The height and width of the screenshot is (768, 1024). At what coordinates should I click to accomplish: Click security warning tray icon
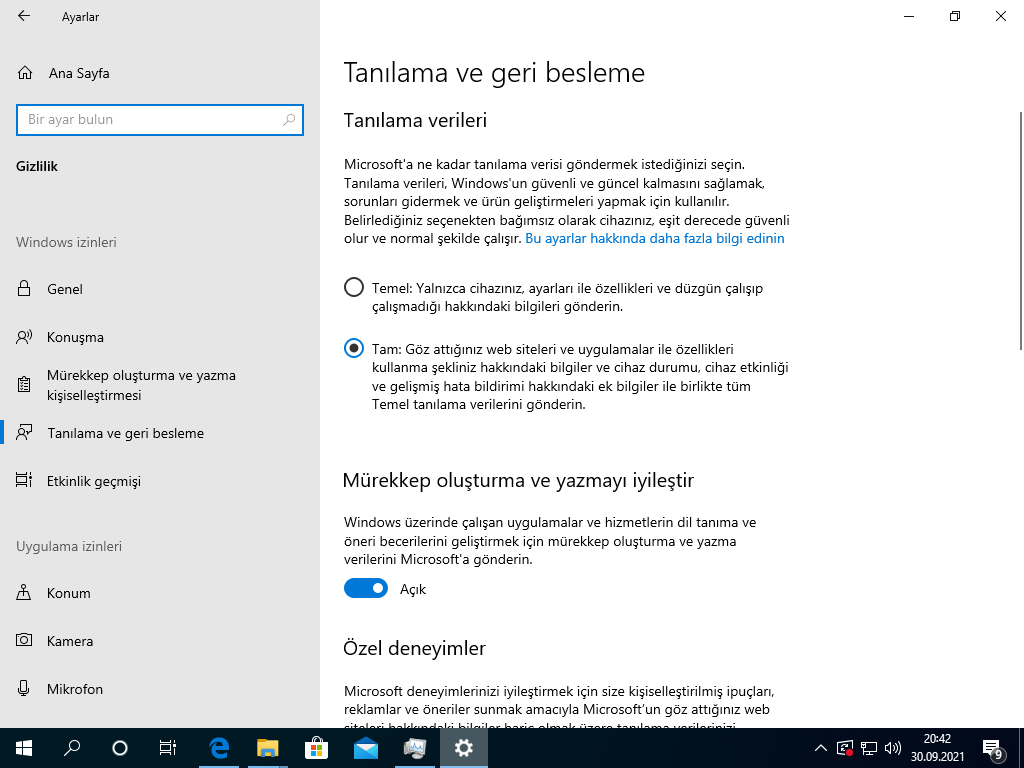point(844,748)
